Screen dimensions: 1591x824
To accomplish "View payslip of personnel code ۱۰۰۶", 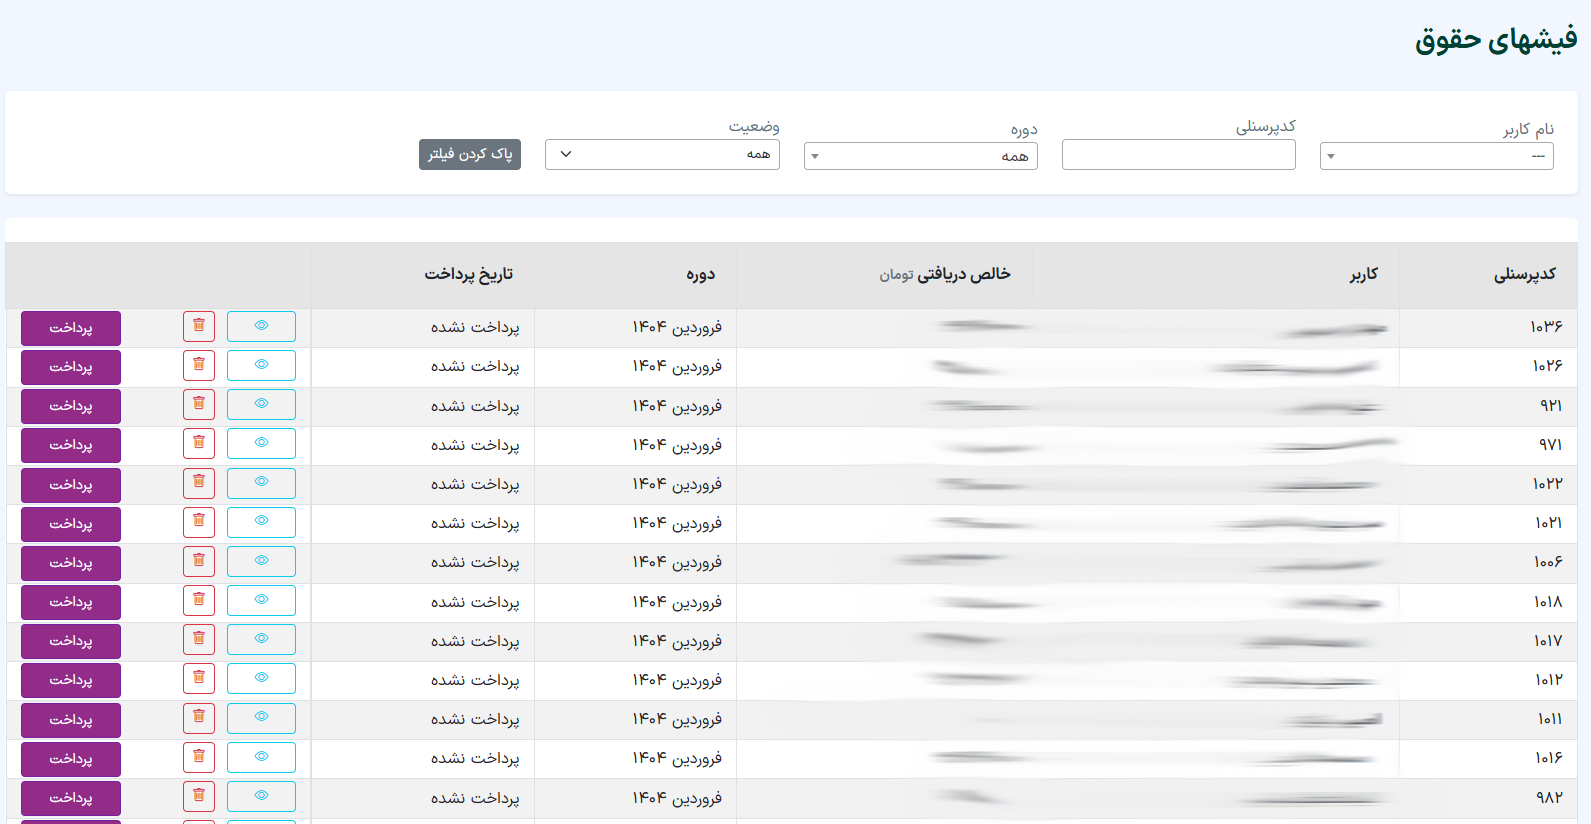I will 261,561.
